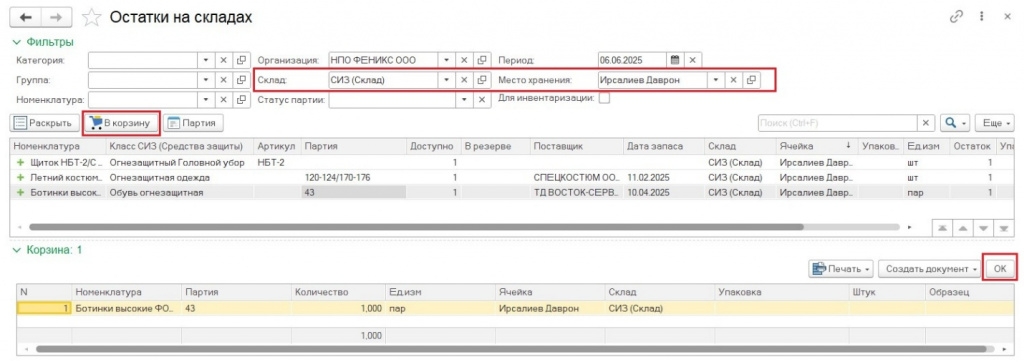This screenshot has width=1024, height=362.
Task: Confirm the basket with OK
Action: pyautogui.click(x=1000, y=269)
